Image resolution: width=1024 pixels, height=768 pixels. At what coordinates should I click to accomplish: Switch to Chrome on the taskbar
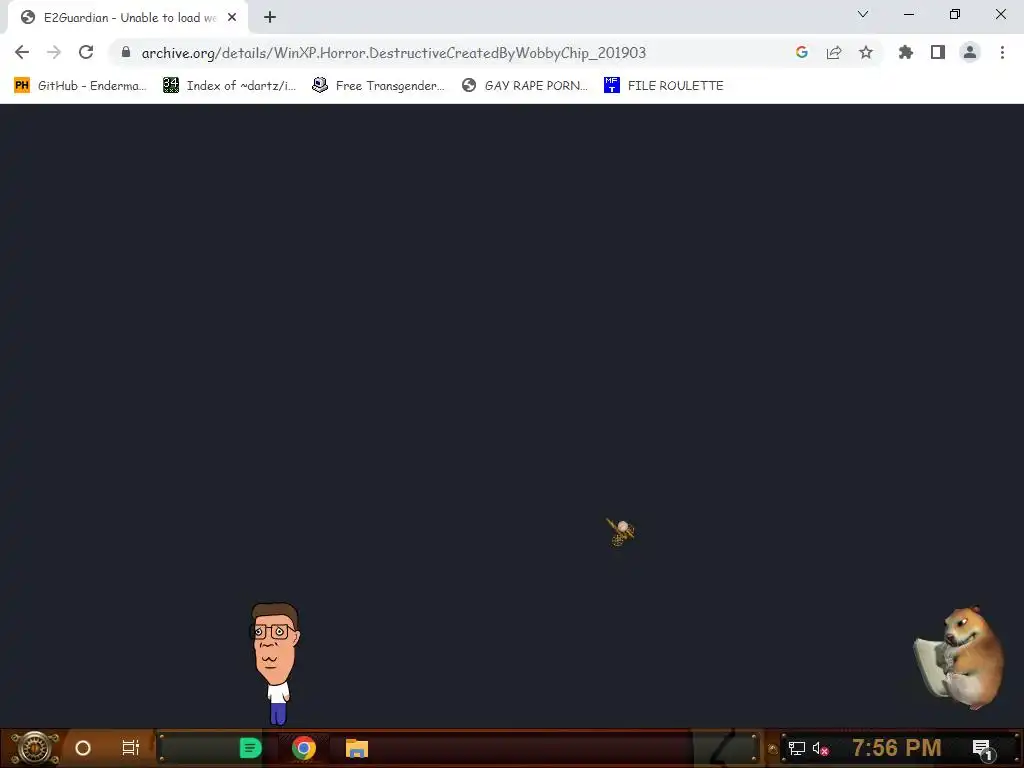pos(304,748)
